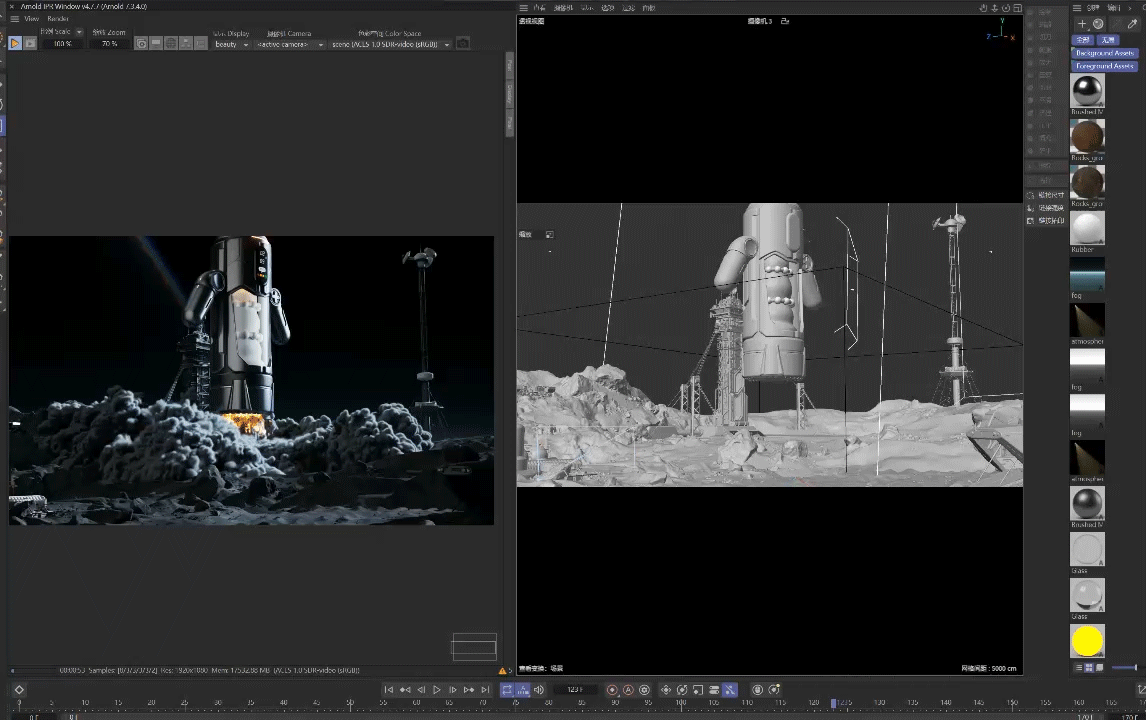Select the chrome Brushed Metal material at top
Screen dimensions: 1146x720
click(x=1088, y=91)
